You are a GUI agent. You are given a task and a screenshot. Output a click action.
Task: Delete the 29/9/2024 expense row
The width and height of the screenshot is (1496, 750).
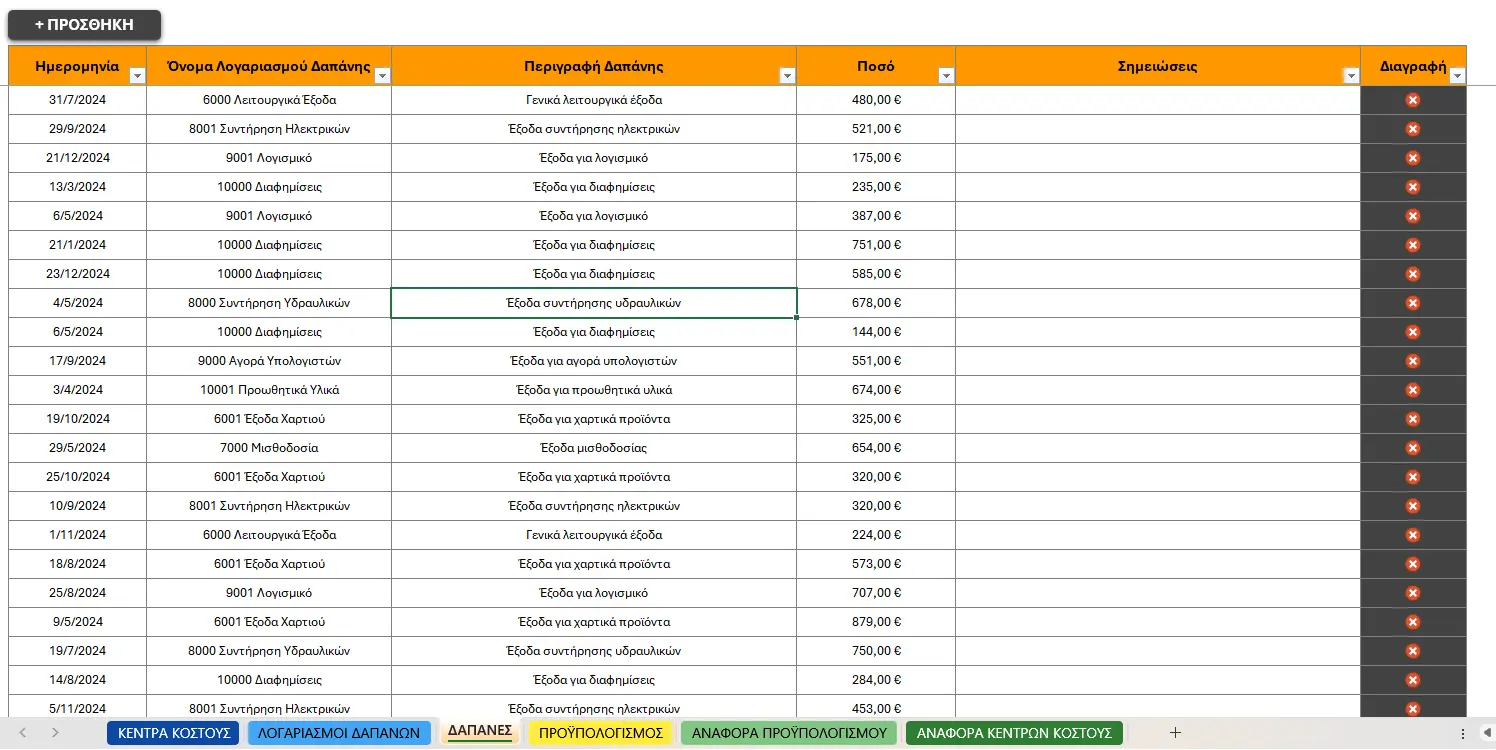[1413, 129]
